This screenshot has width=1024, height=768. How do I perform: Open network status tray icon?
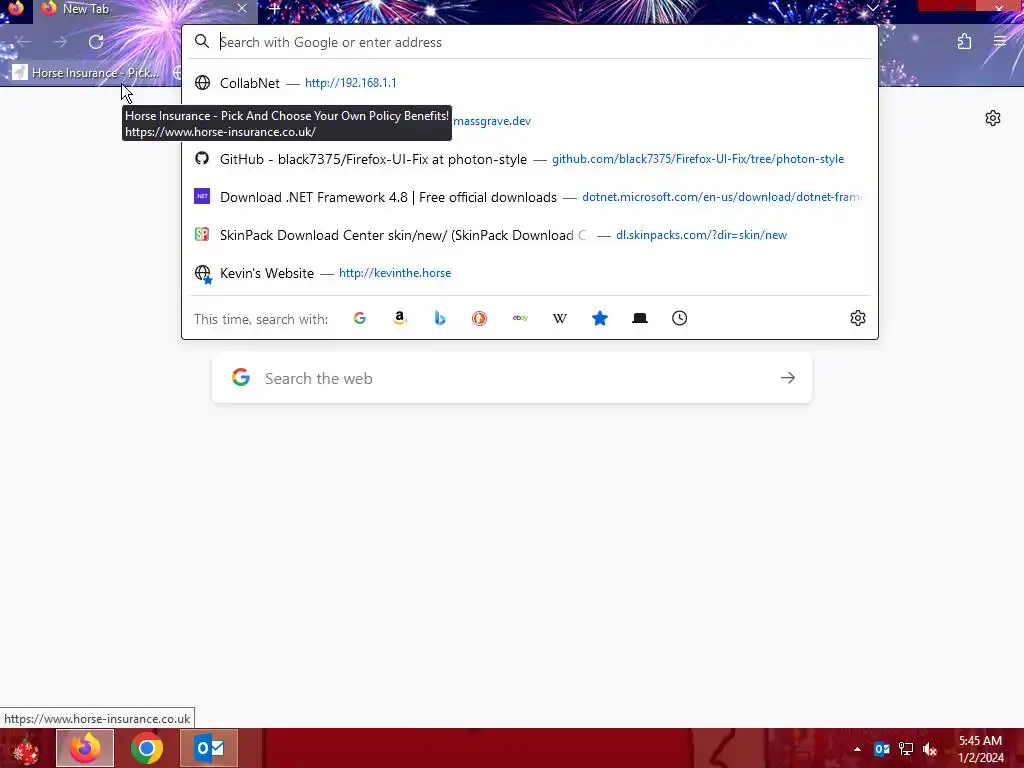click(906, 749)
